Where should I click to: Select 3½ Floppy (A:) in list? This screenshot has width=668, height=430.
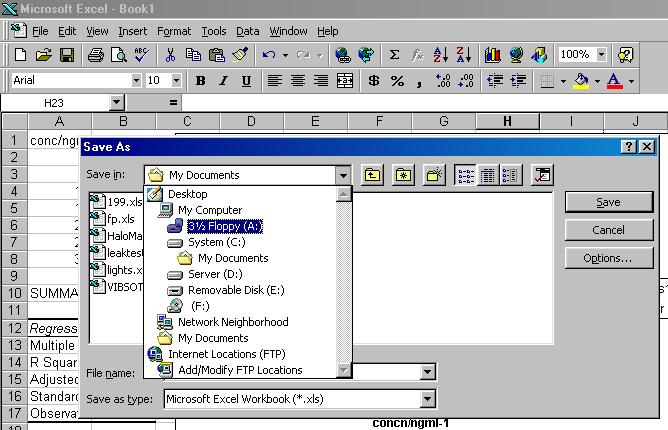point(225,226)
